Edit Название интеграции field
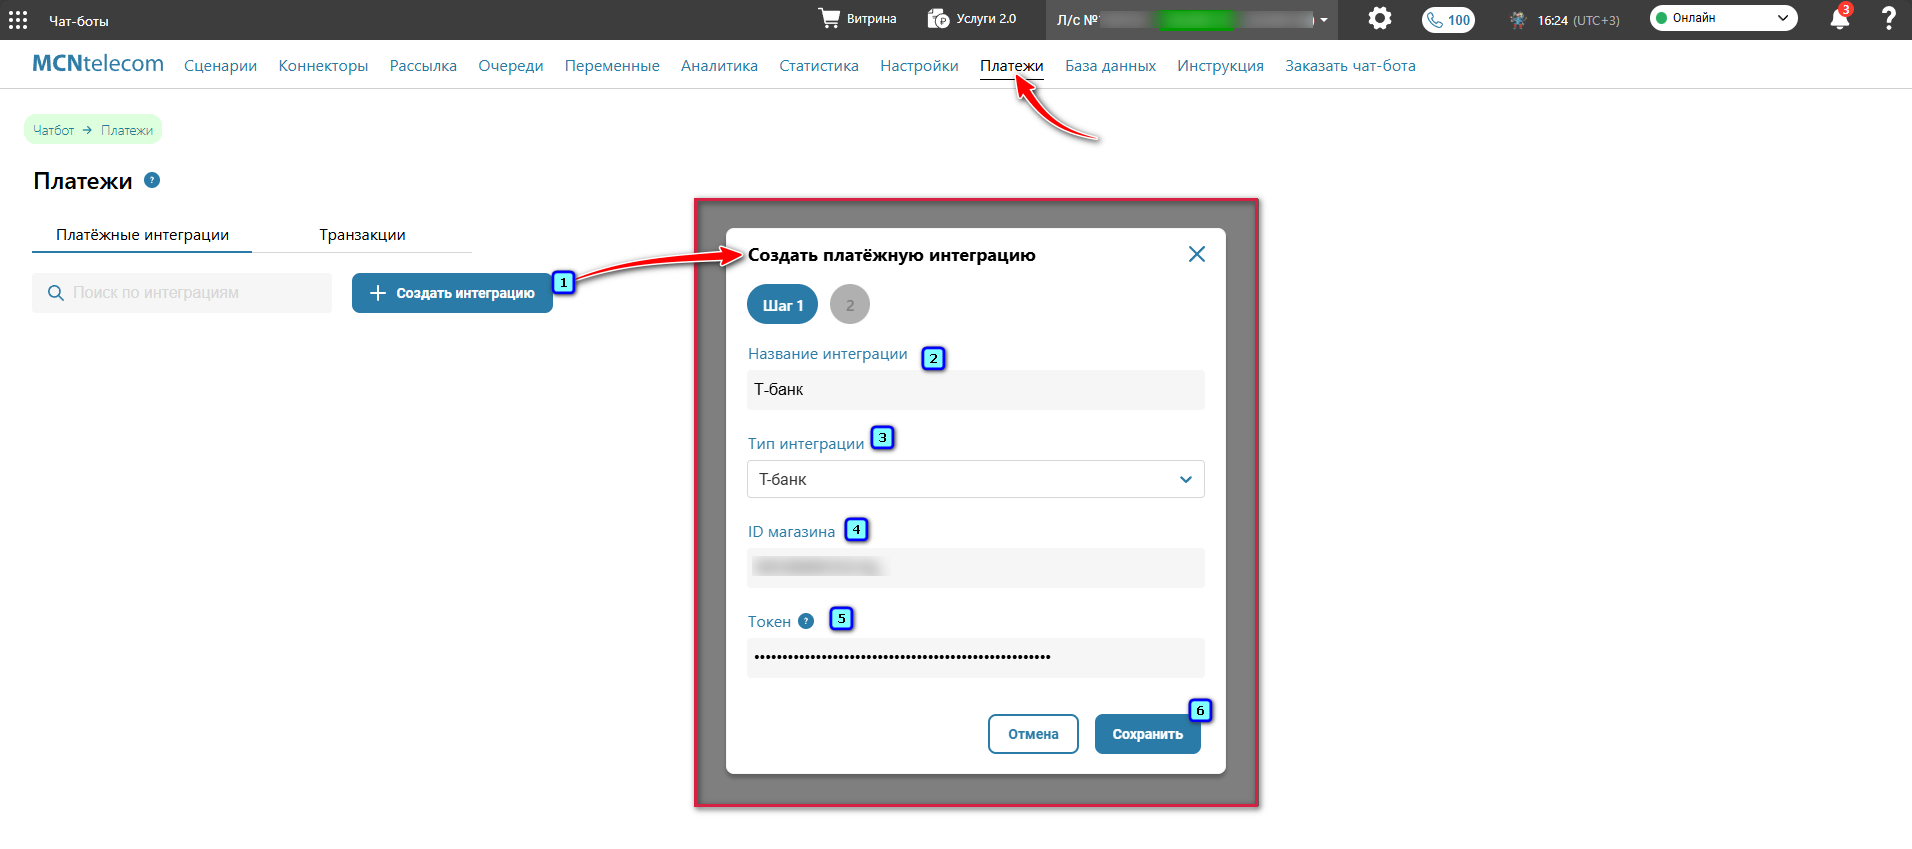The image size is (1912, 849). point(976,390)
